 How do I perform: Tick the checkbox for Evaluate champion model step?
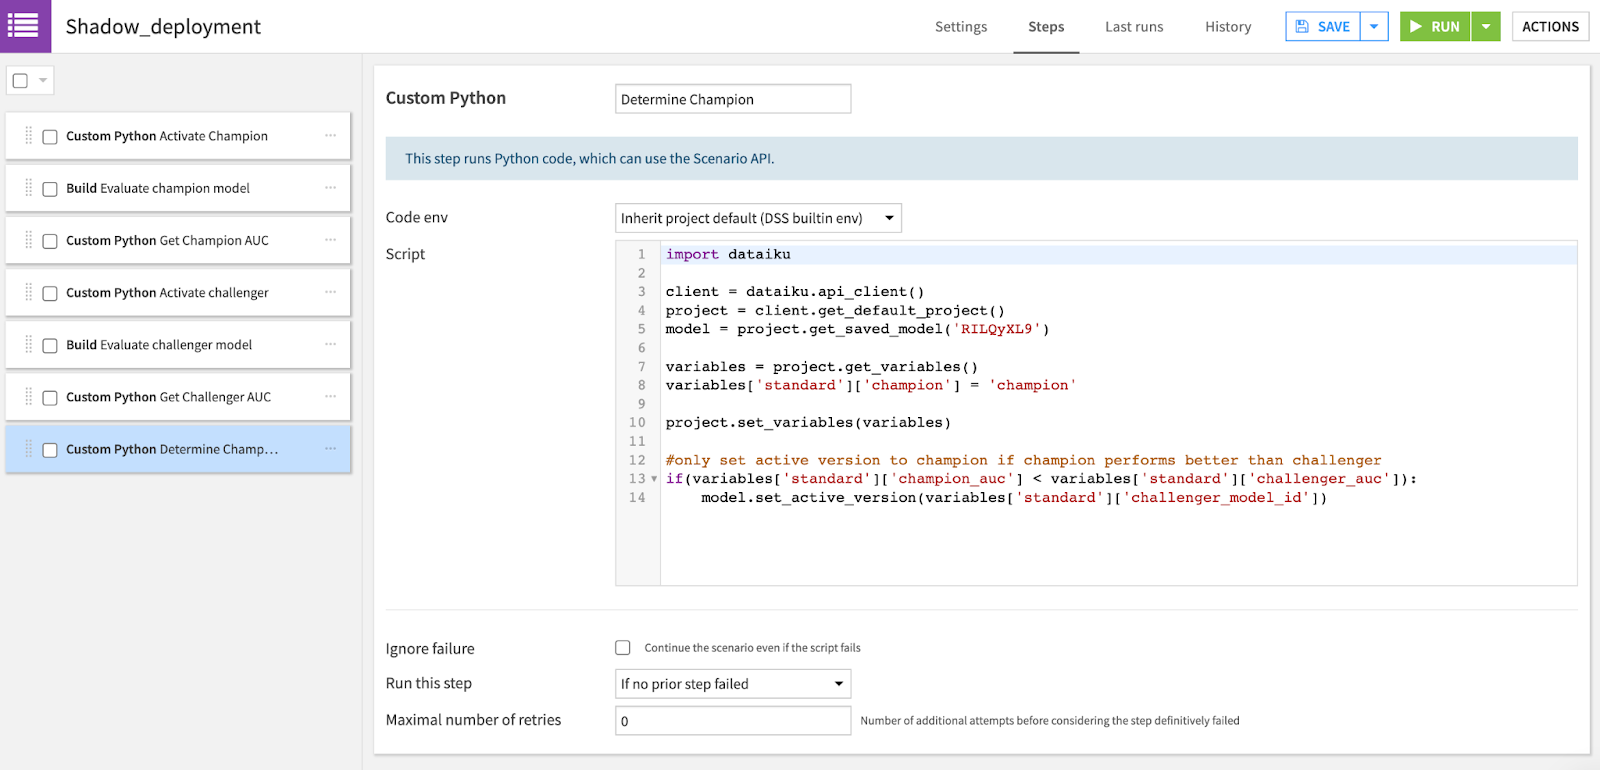(x=50, y=189)
